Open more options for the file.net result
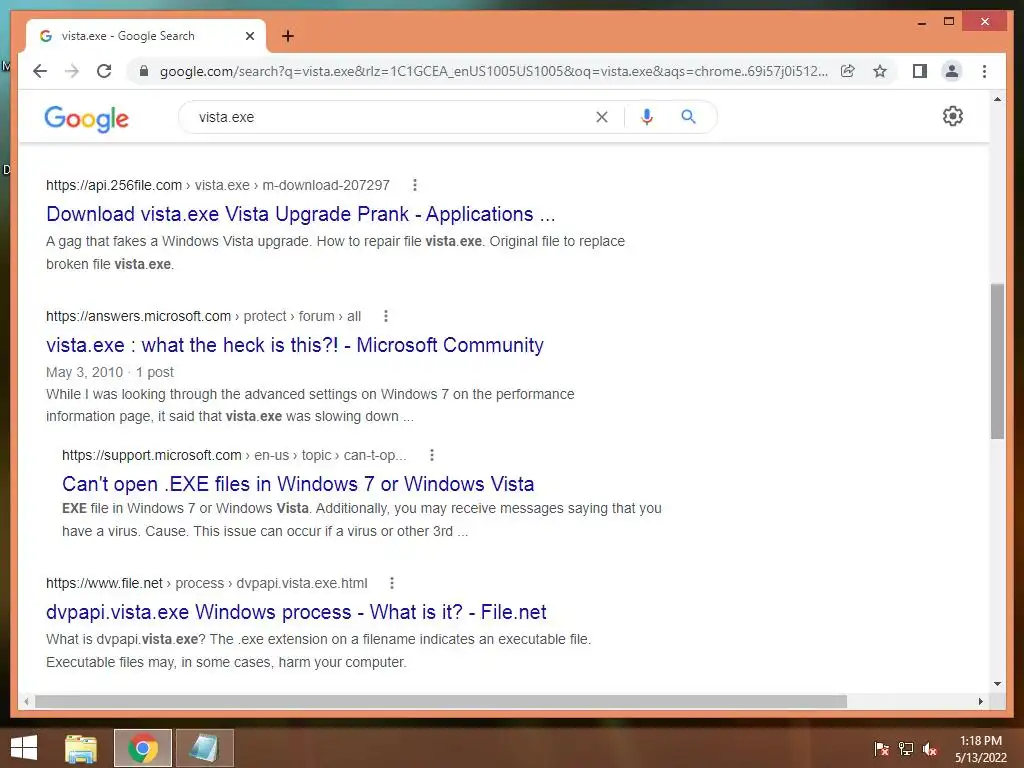Viewport: 1024px width, 768px height. [392, 583]
